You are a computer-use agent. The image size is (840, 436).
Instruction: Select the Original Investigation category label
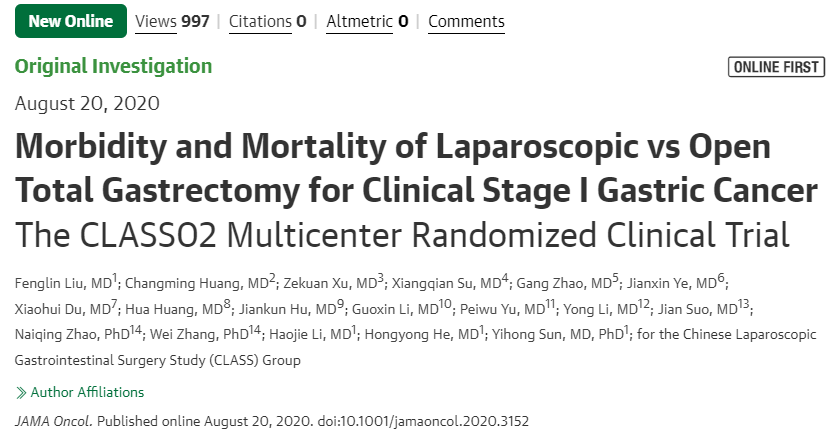click(x=113, y=67)
